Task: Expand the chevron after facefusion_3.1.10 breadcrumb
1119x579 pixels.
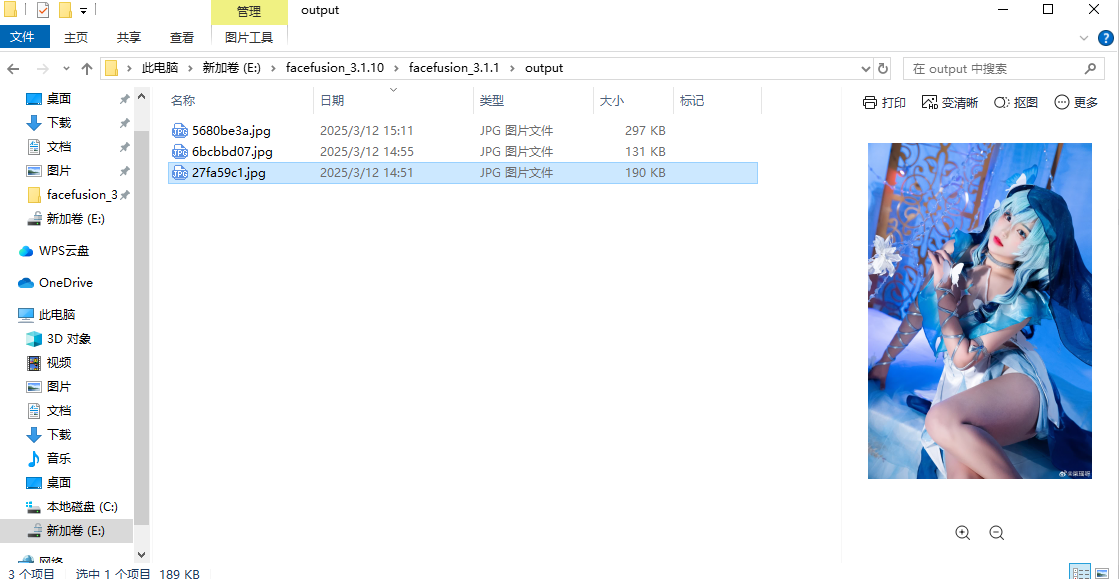Action: pyautogui.click(x=396, y=69)
